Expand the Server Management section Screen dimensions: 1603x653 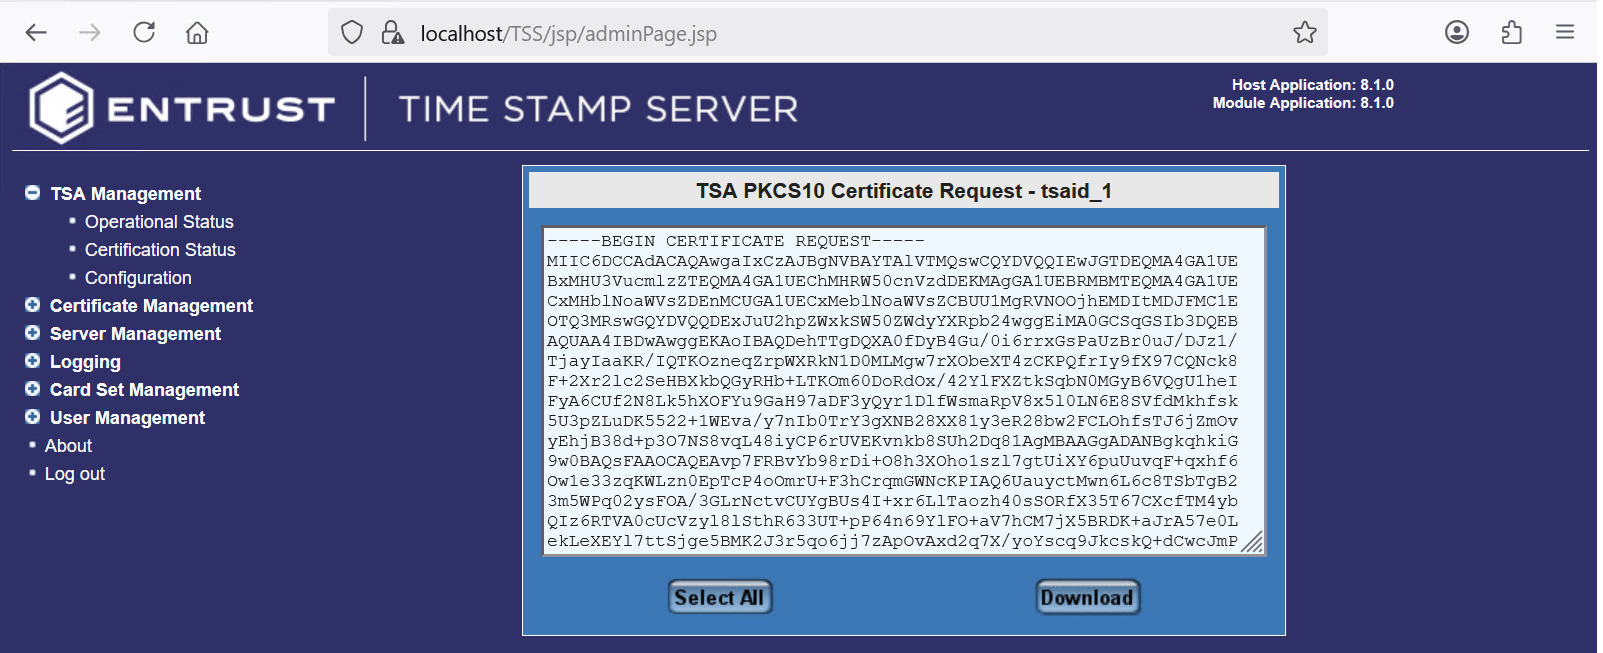click(33, 333)
